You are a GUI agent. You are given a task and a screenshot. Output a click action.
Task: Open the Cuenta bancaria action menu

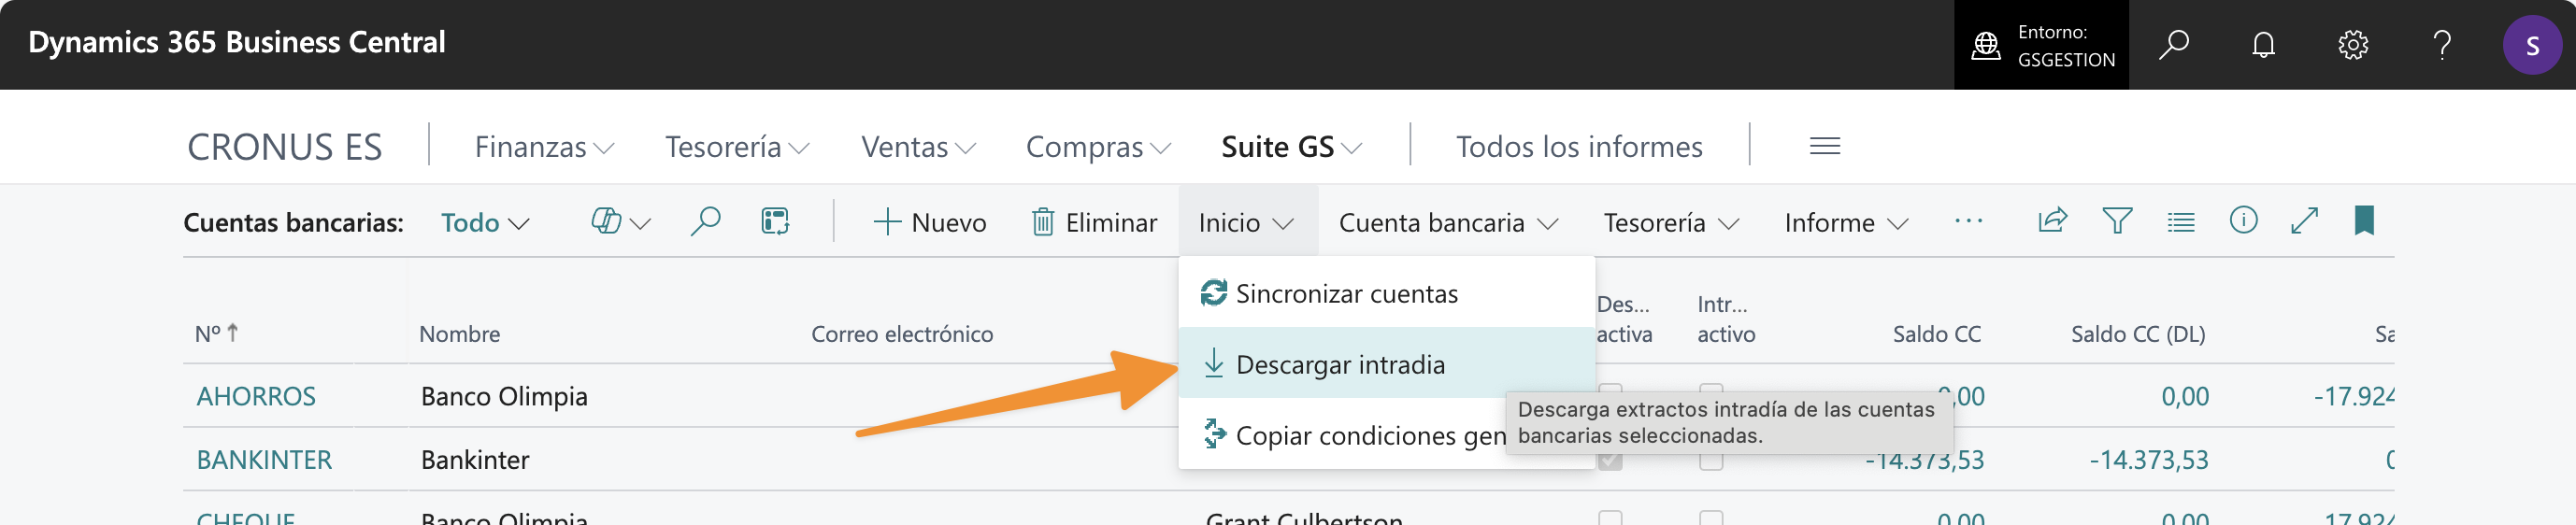[x=1448, y=222]
